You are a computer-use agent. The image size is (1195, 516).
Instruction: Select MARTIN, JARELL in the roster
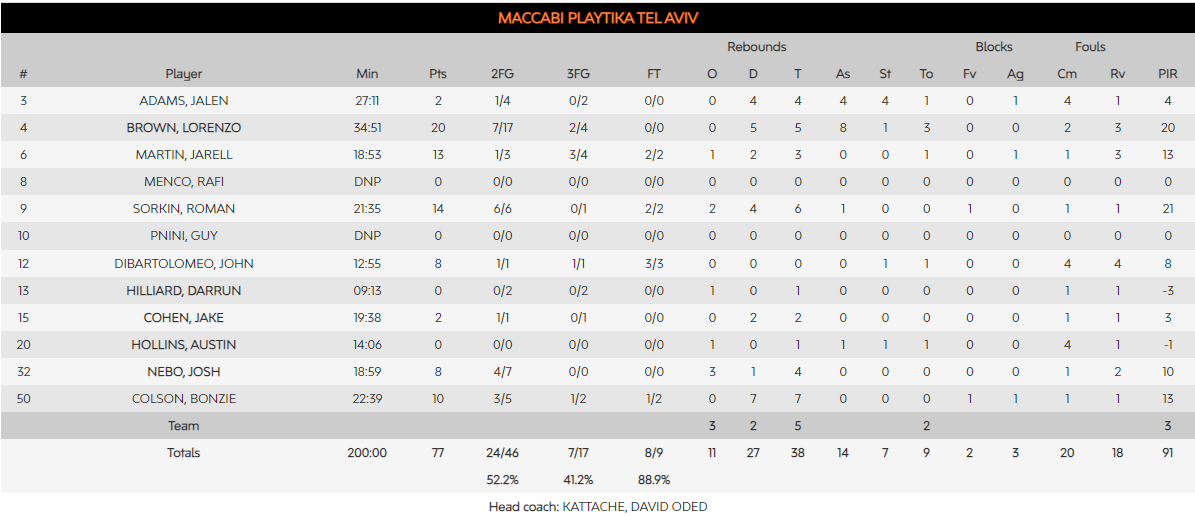coord(183,155)
